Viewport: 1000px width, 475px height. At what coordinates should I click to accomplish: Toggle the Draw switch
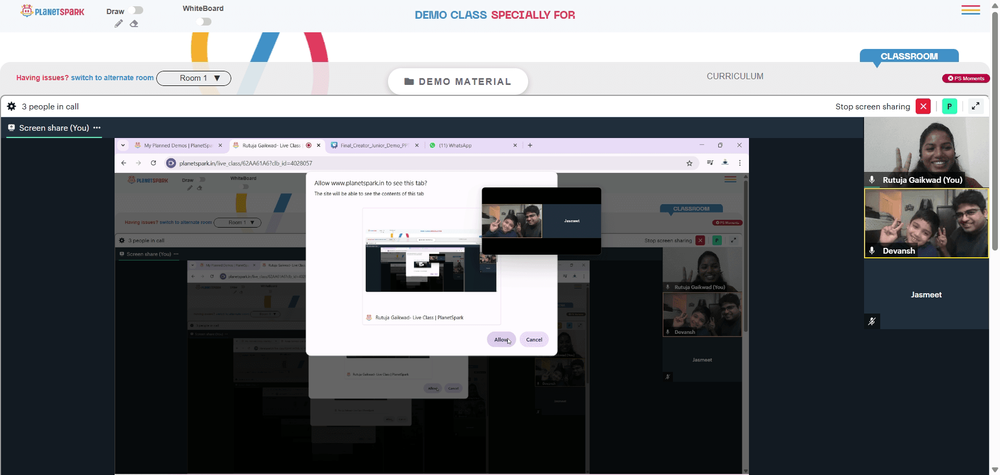click(135, 10)
